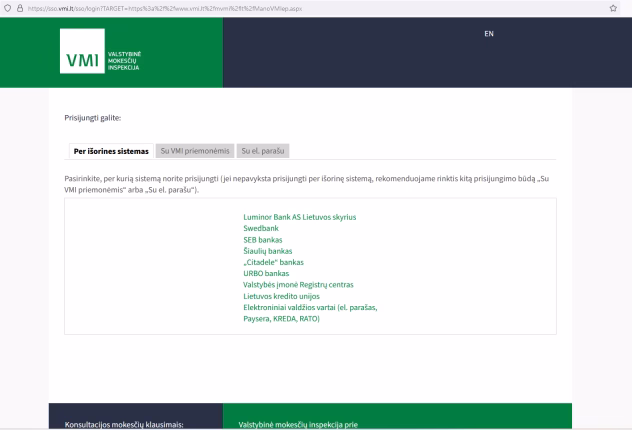Bookmark this page with the star icon
The width and height of the screenshot is (632, 430).
(613, 8)
